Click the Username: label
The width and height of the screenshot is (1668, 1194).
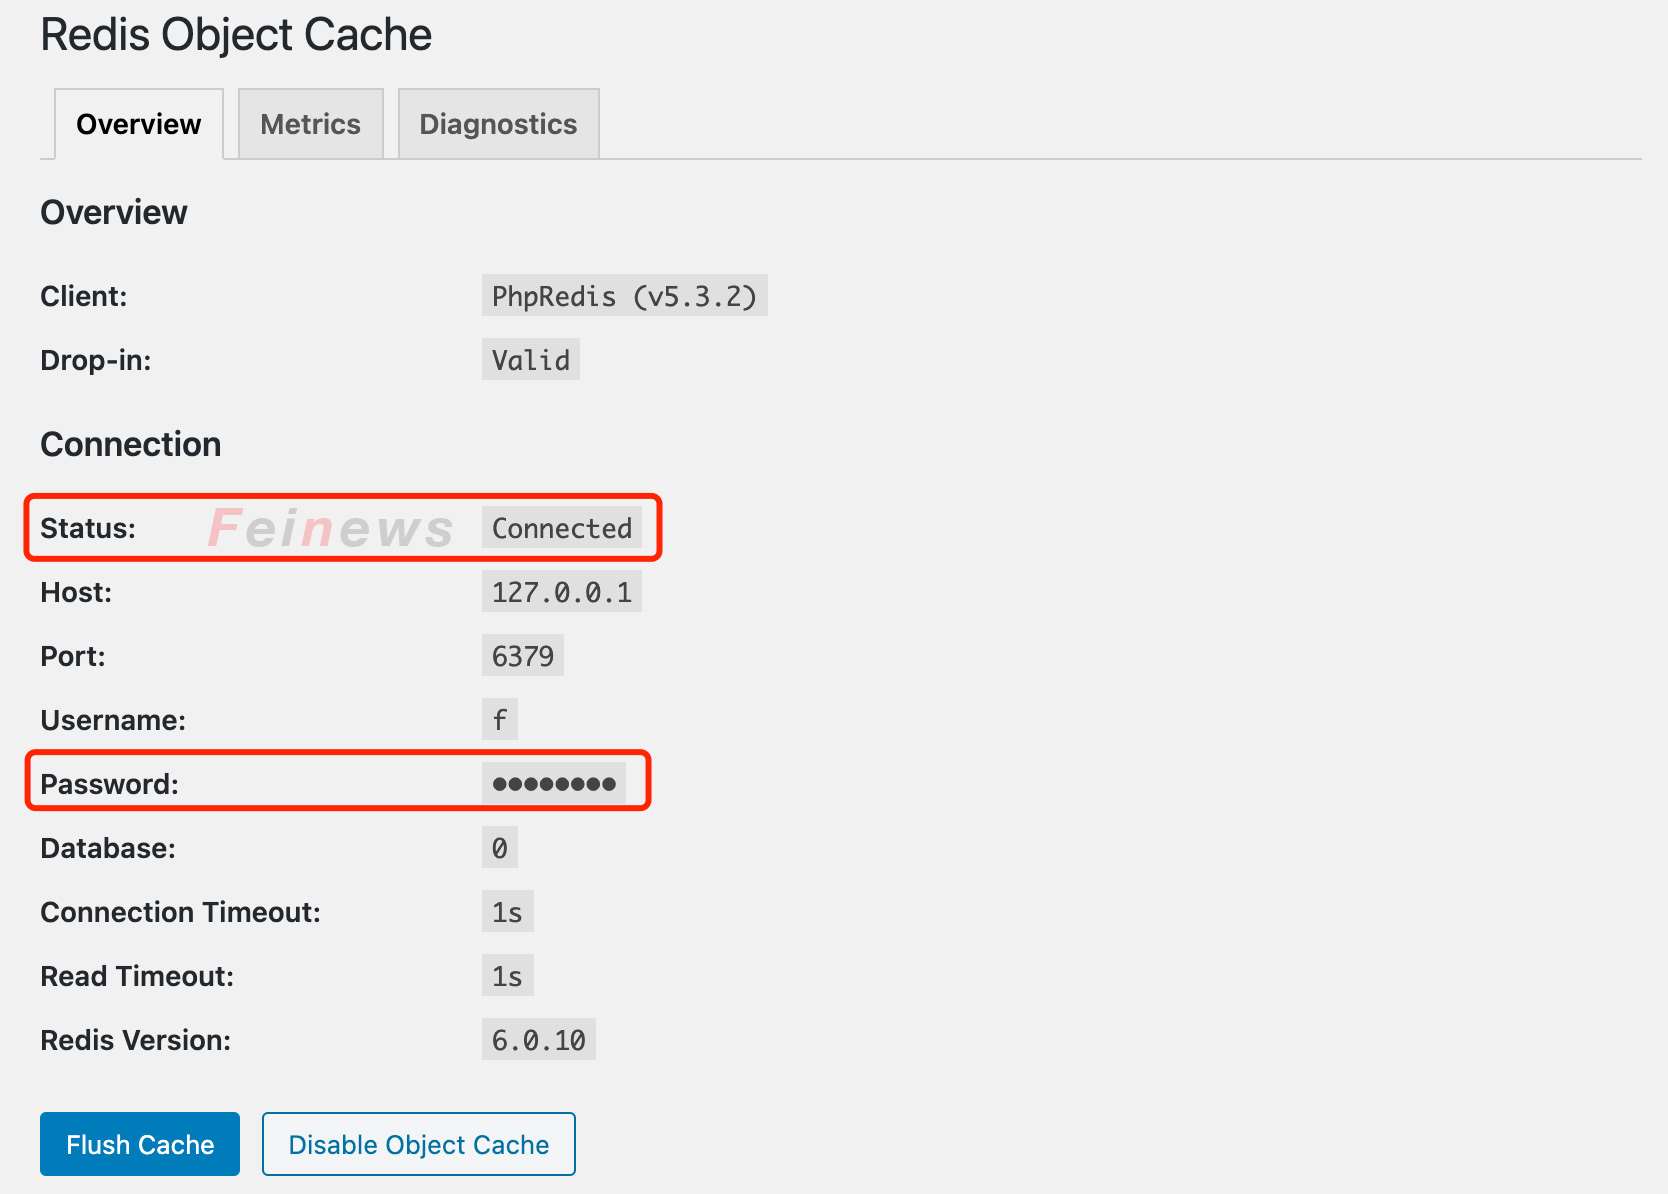[x=113, y=720]
